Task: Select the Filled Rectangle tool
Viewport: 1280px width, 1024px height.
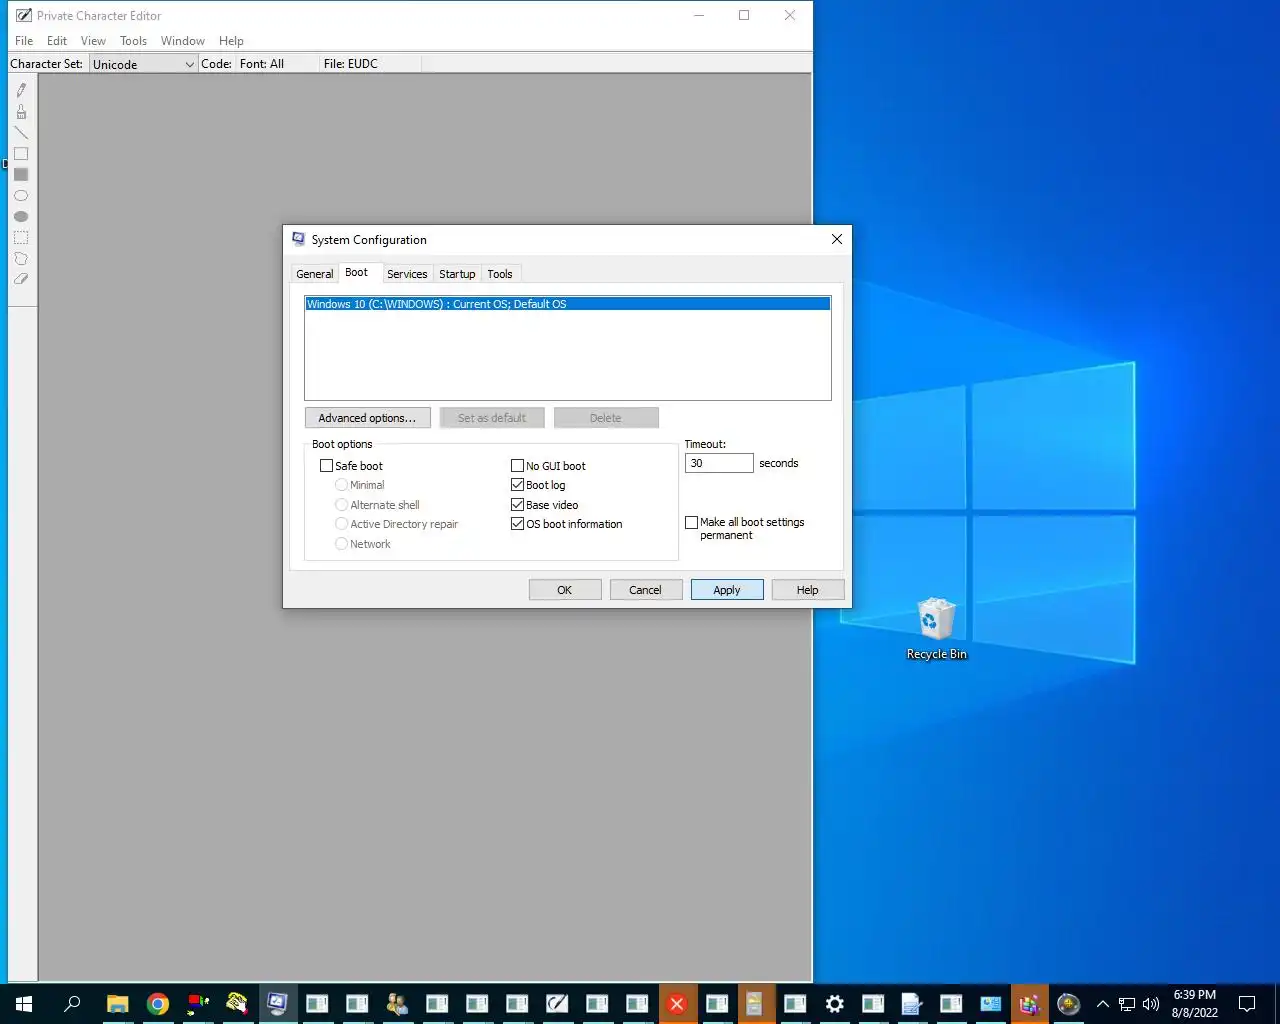Action: 21,174
